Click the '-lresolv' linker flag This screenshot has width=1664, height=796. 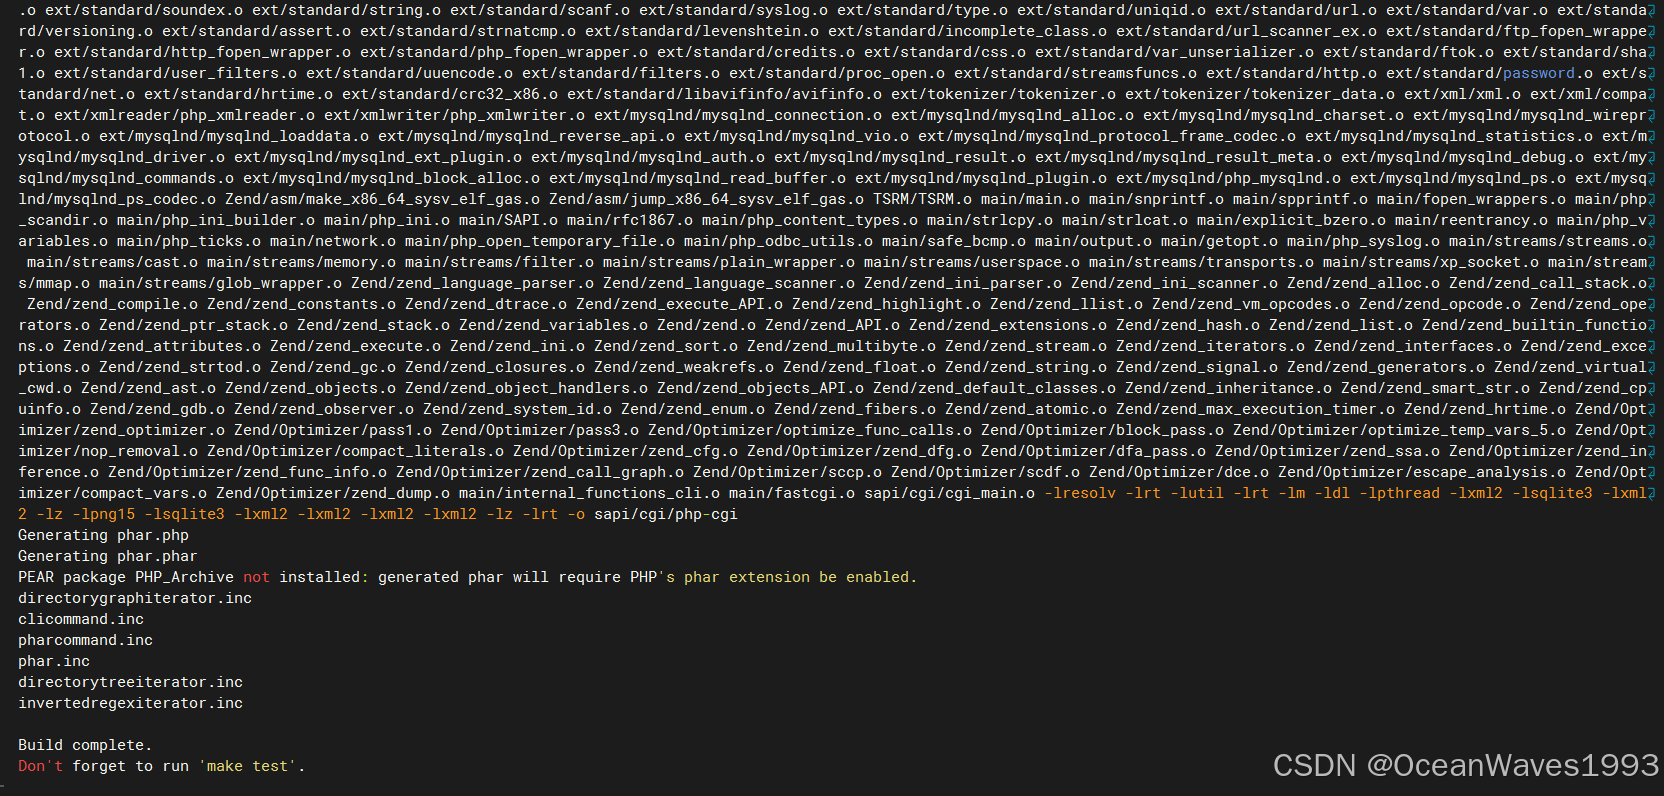click(x=1080, y=493)
